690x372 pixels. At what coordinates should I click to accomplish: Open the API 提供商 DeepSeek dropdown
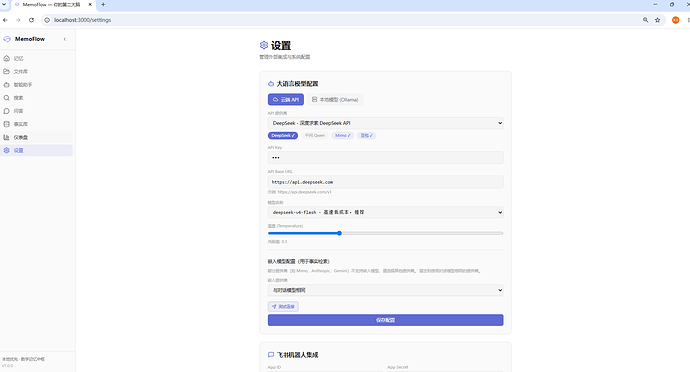[x=385, y=123]
